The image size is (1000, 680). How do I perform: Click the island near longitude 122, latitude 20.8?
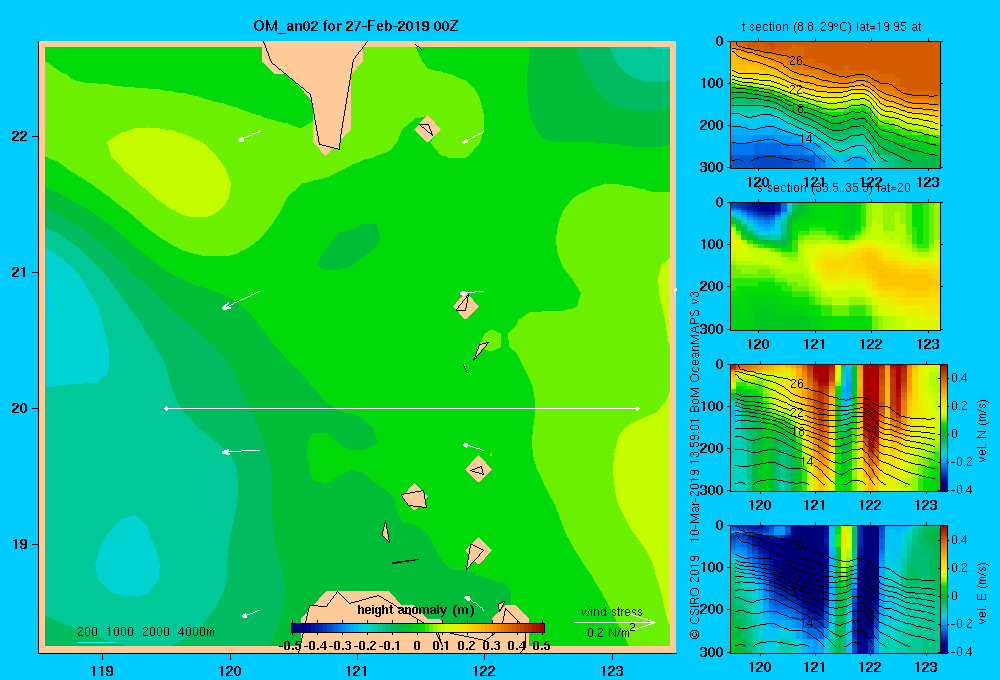tap(466, 306)
